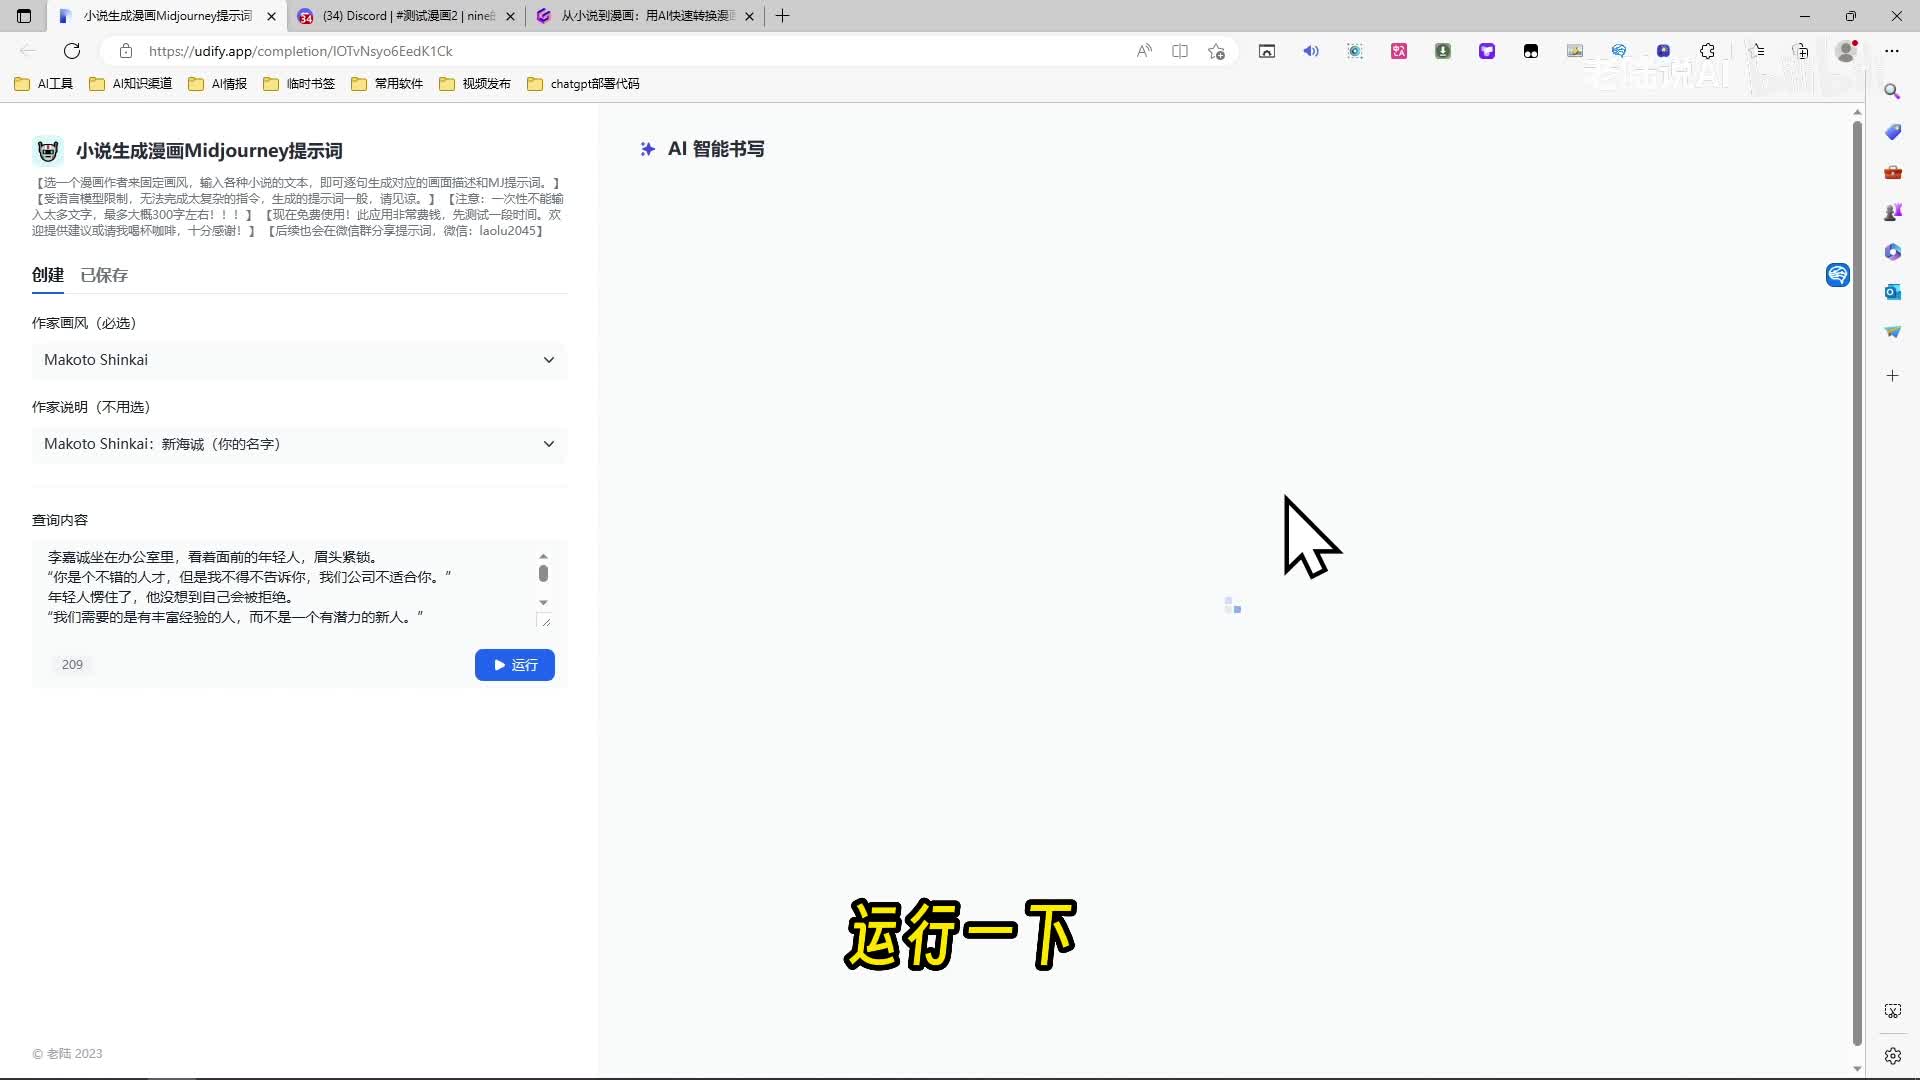
Task: Open browser Extensions puzzle icon
Action: 1707,51
